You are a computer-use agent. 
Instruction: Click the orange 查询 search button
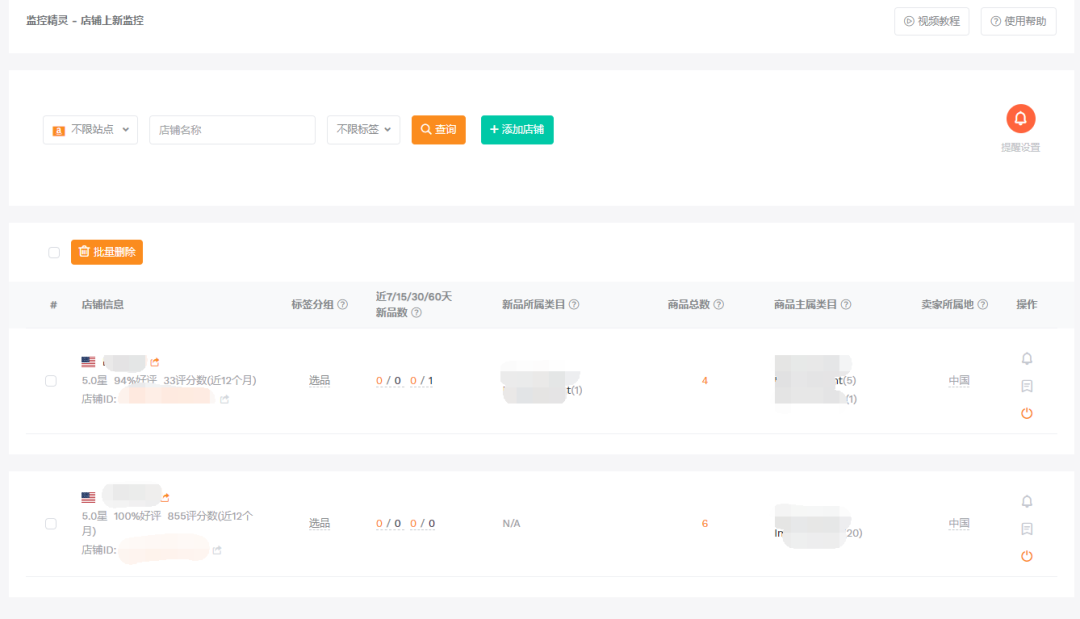click(x=438, y=130)
